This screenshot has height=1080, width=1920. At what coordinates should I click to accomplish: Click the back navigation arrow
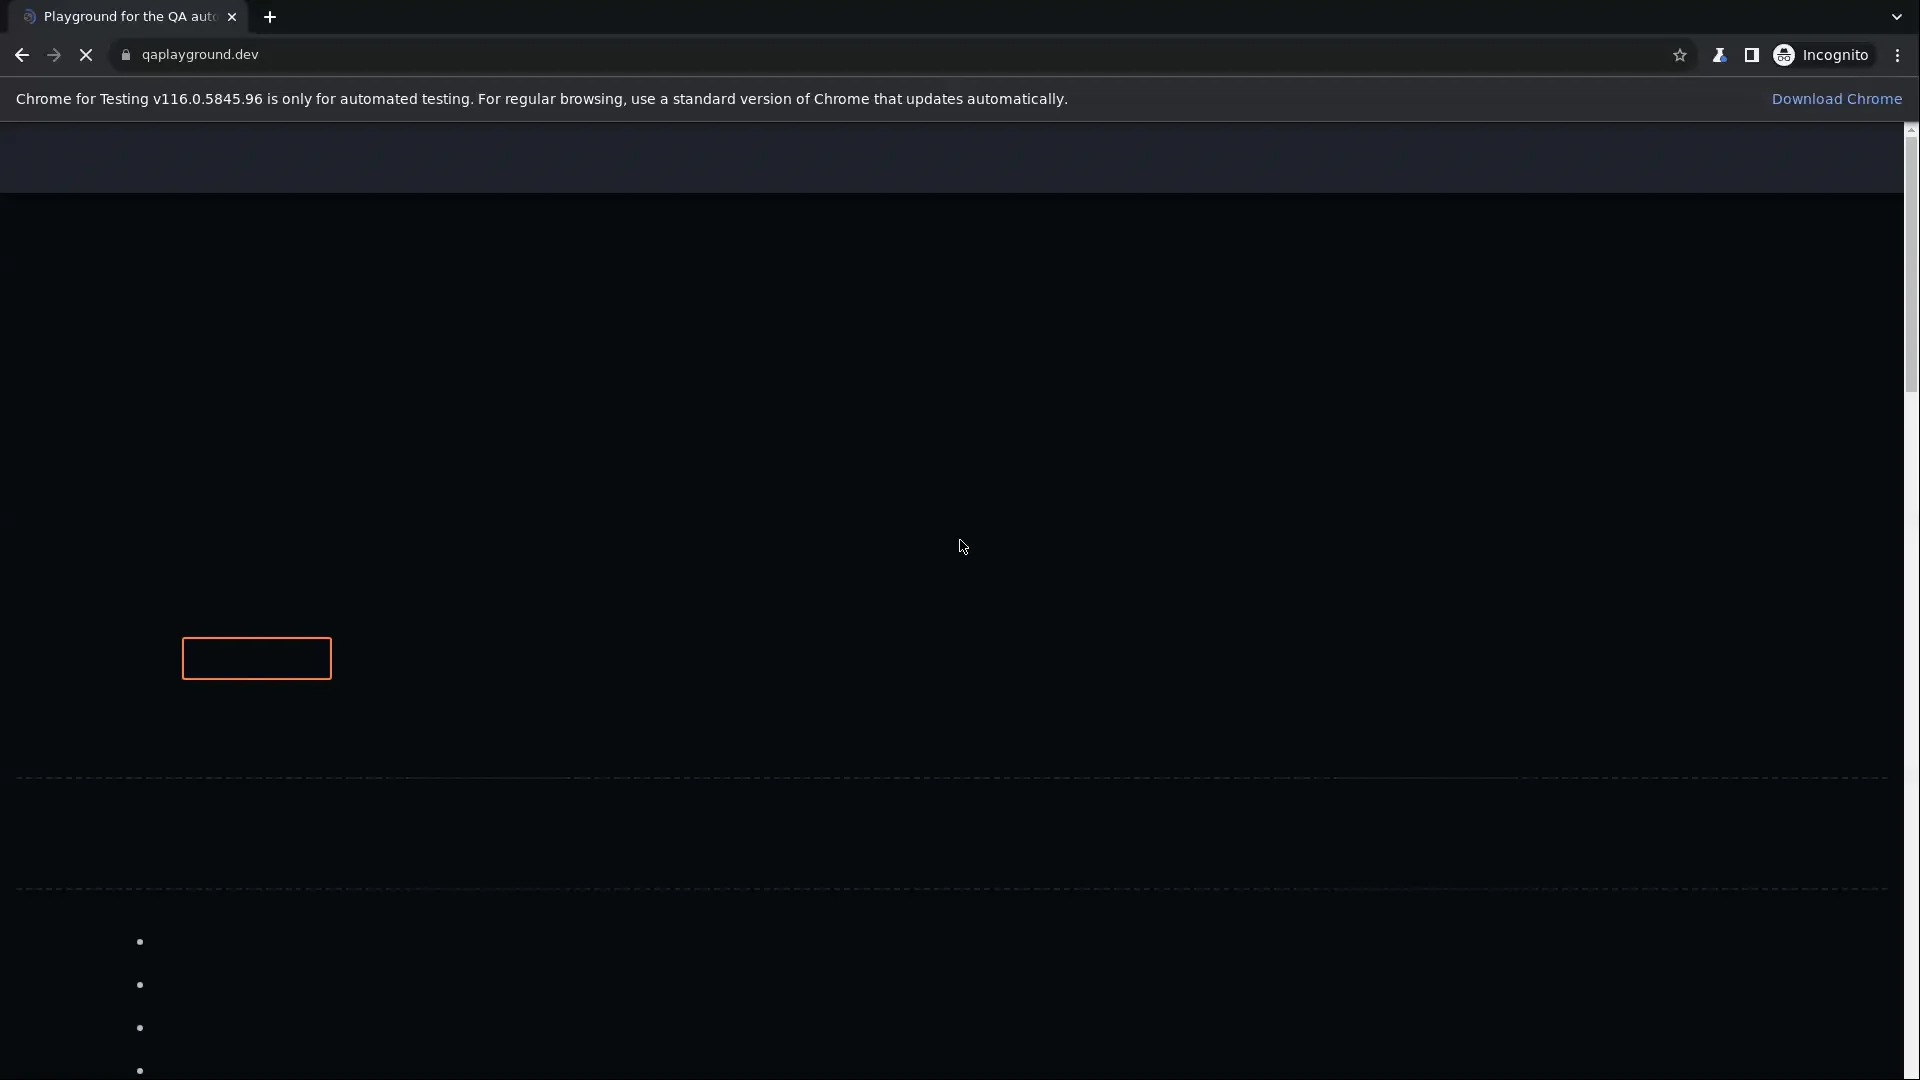pyautogui.click(x=21, y=55)
